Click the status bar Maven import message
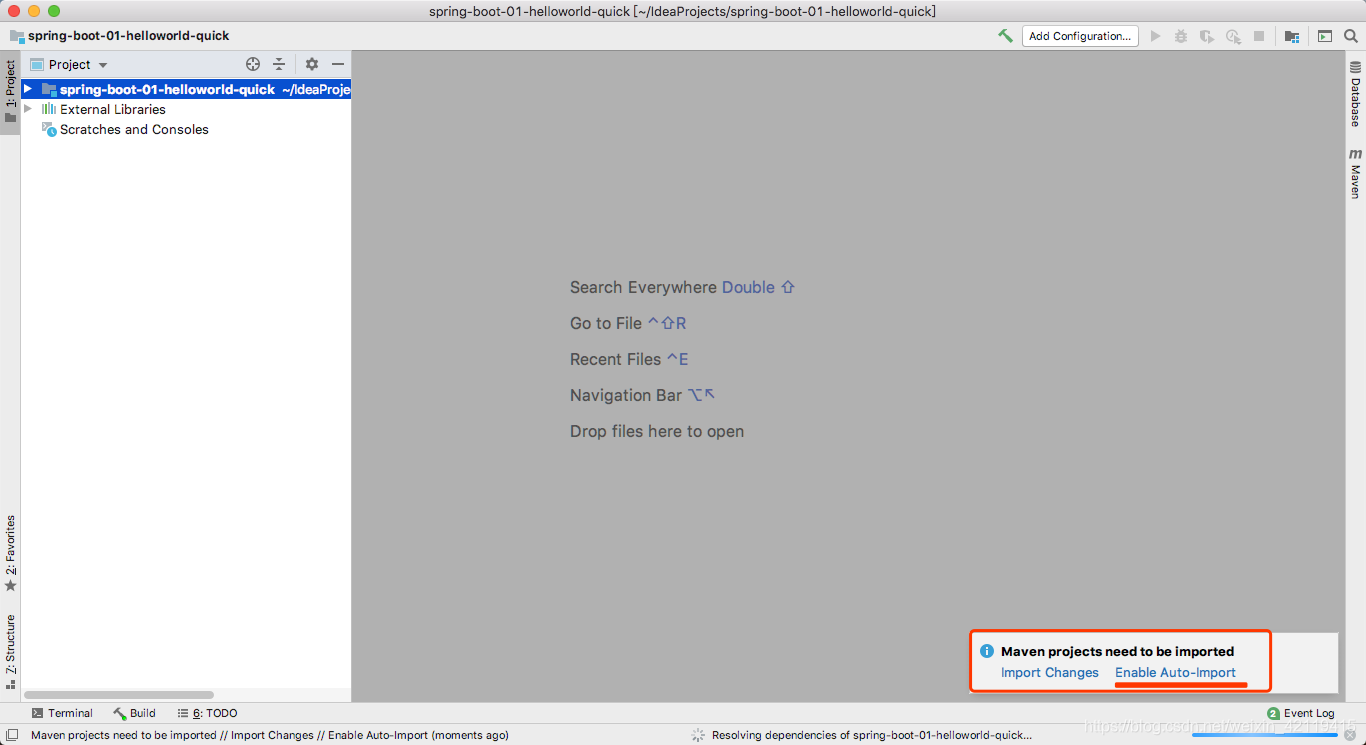This screenshot has height=745, width=1366. (x=270, y=735)
